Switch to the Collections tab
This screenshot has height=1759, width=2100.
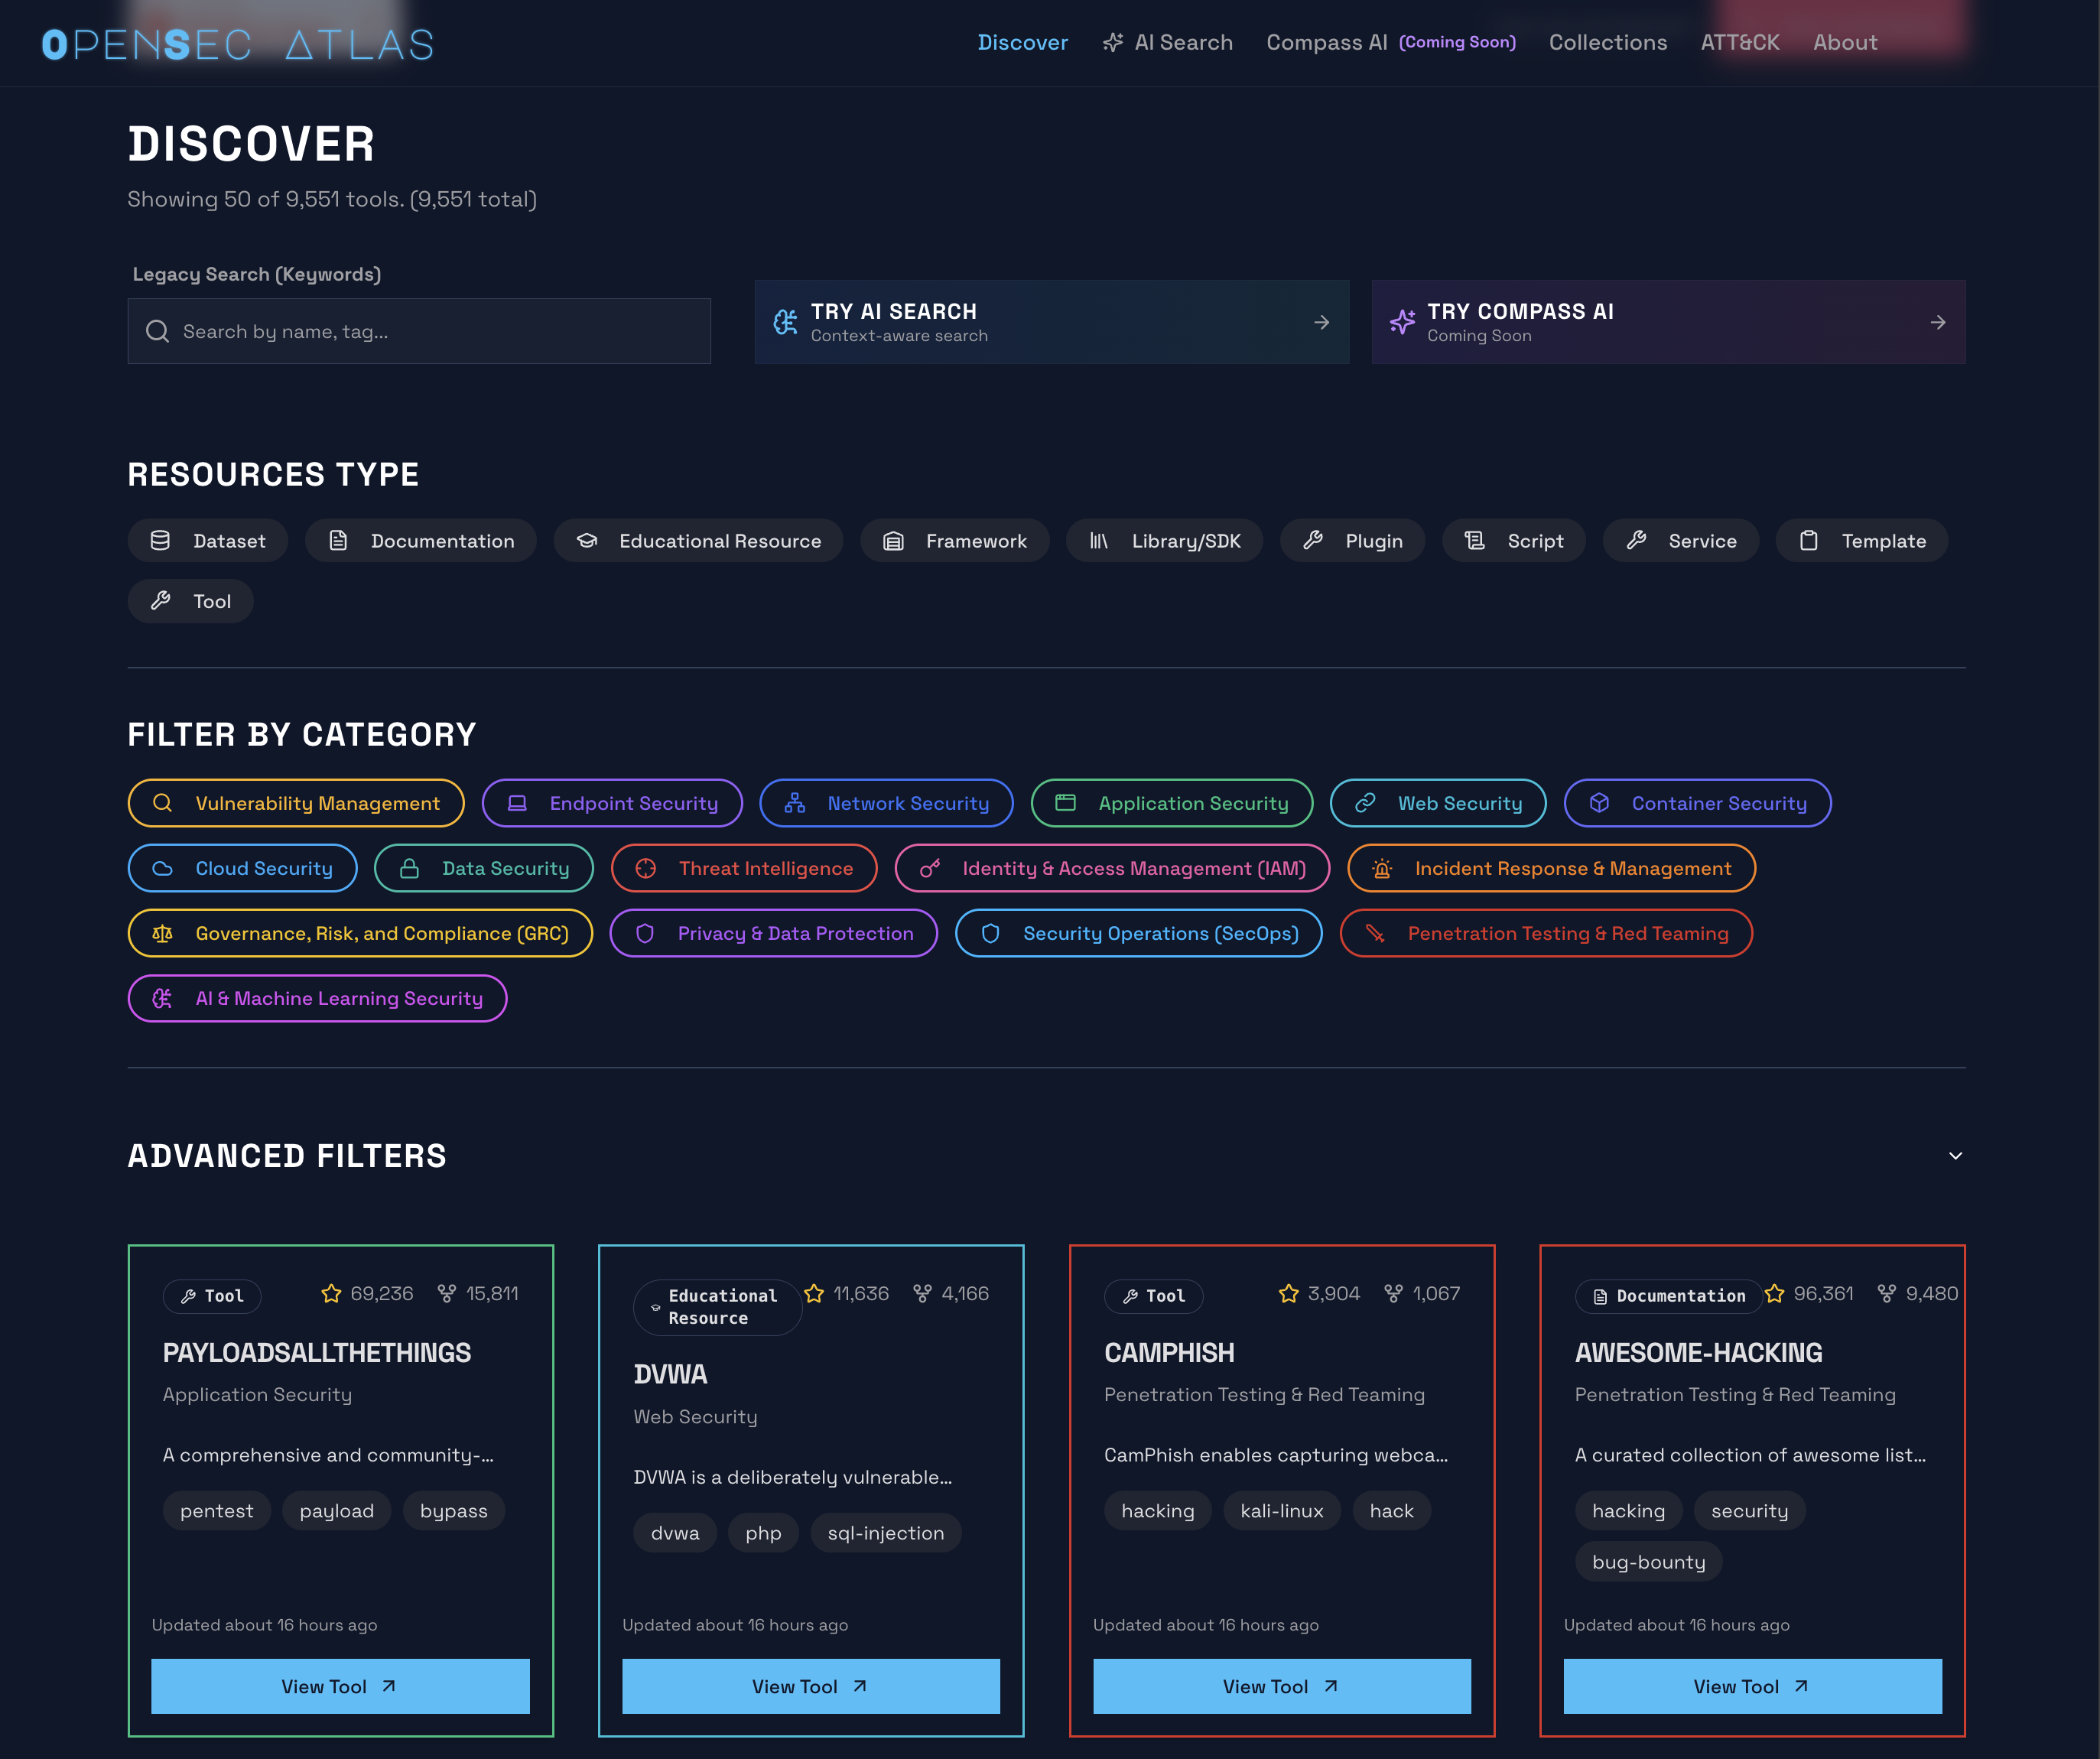(x=1607, y=42)
